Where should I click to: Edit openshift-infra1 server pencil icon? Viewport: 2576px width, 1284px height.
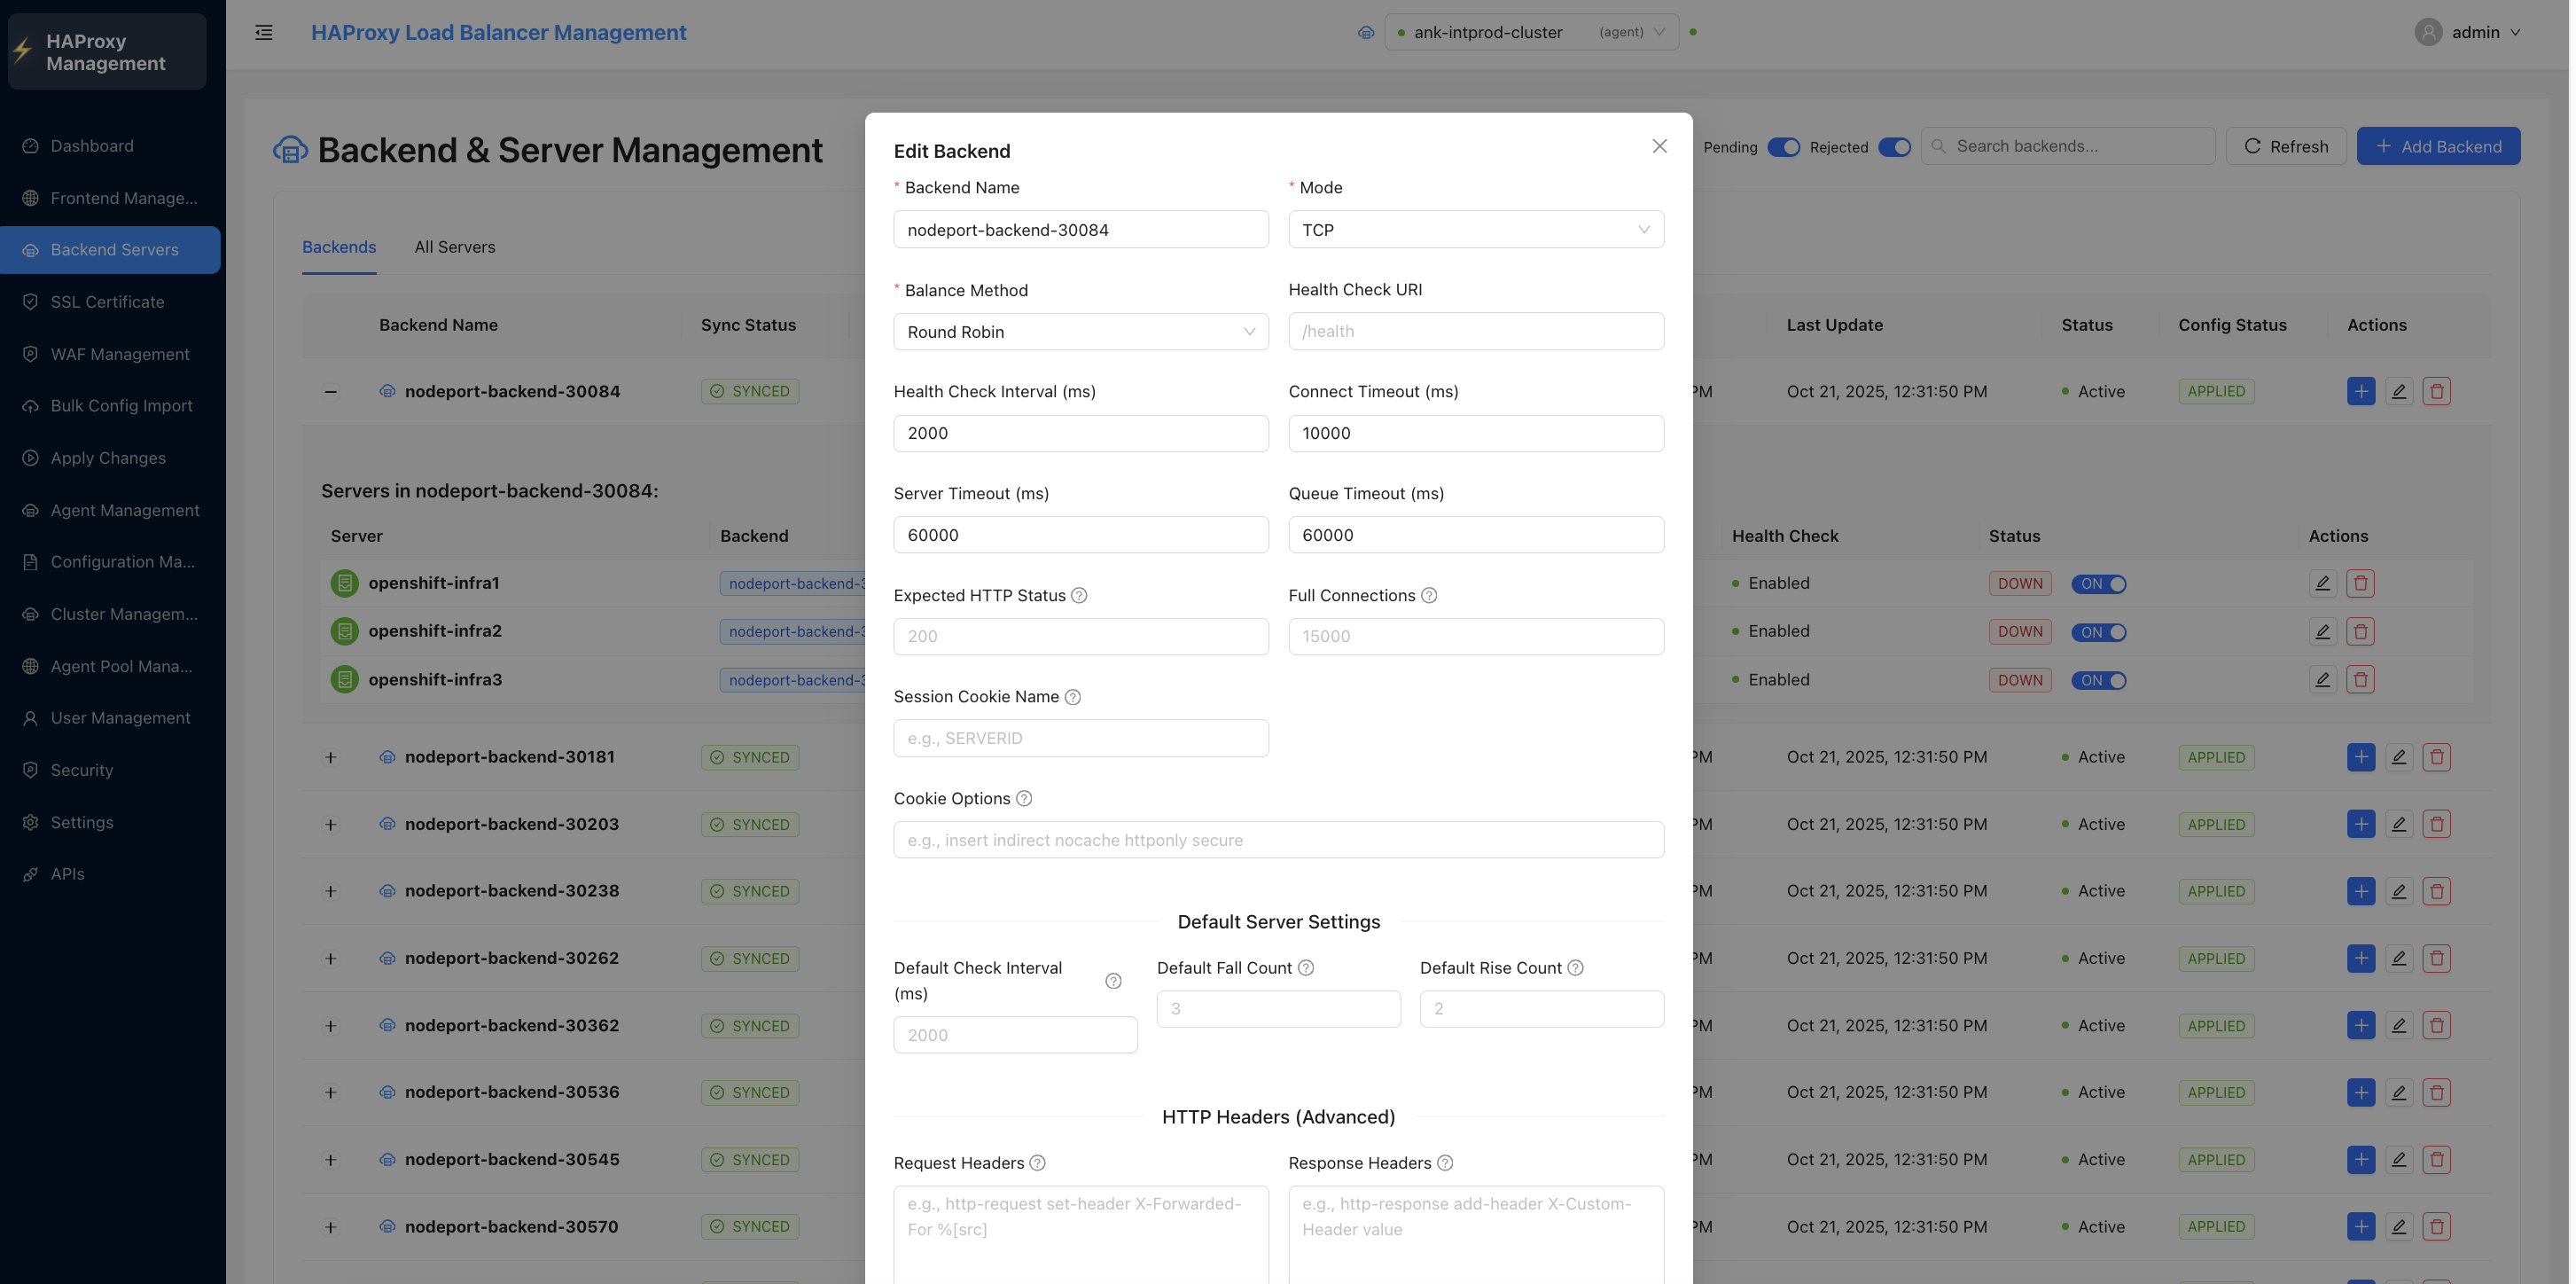[2322, 583]
